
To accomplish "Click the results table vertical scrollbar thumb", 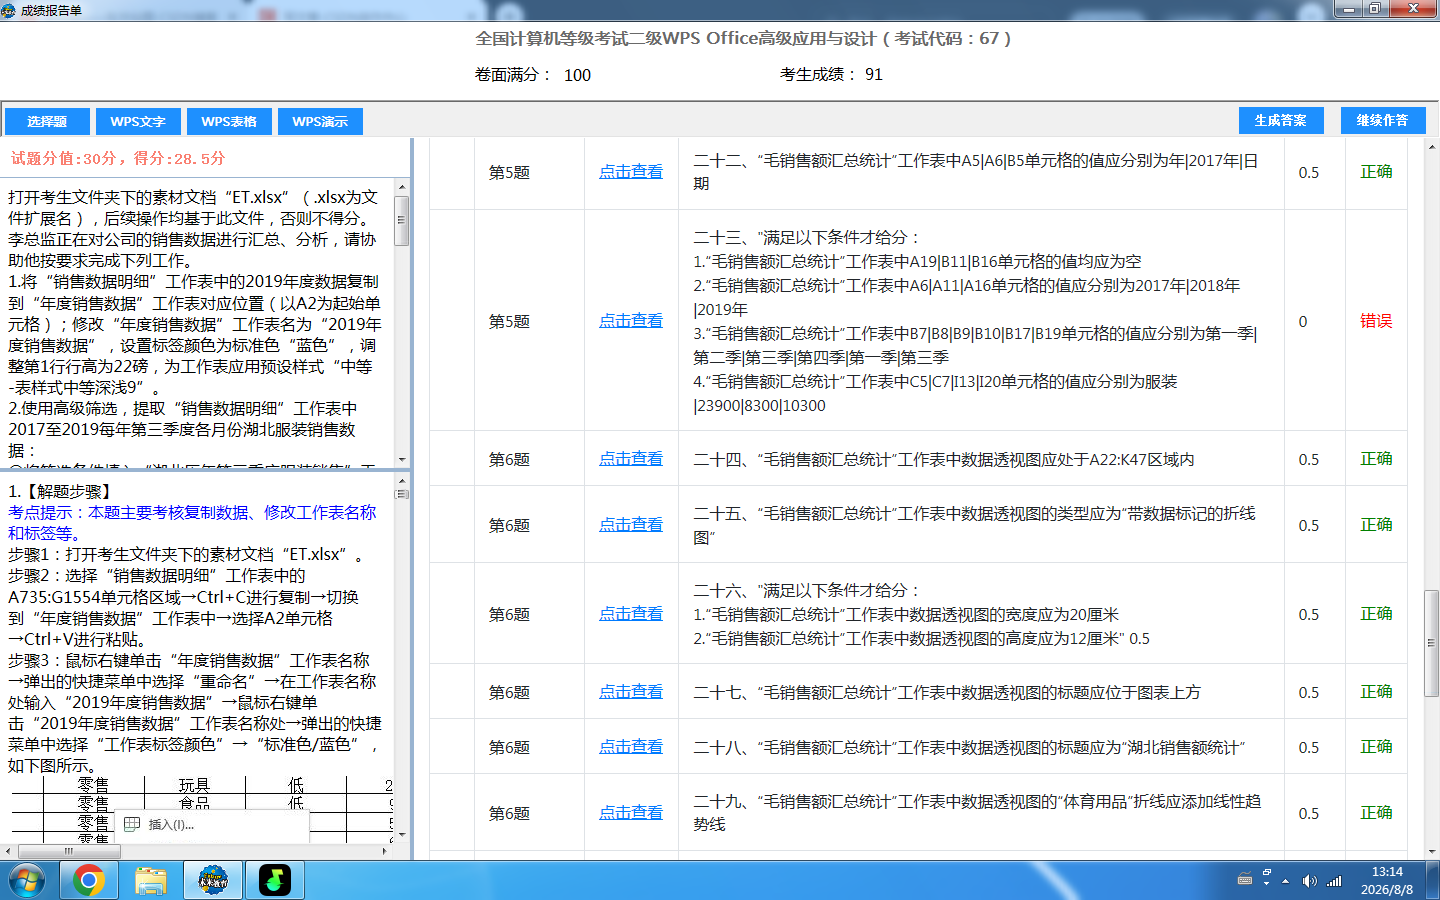I will pyautogui.click(x=1432, y=643).
